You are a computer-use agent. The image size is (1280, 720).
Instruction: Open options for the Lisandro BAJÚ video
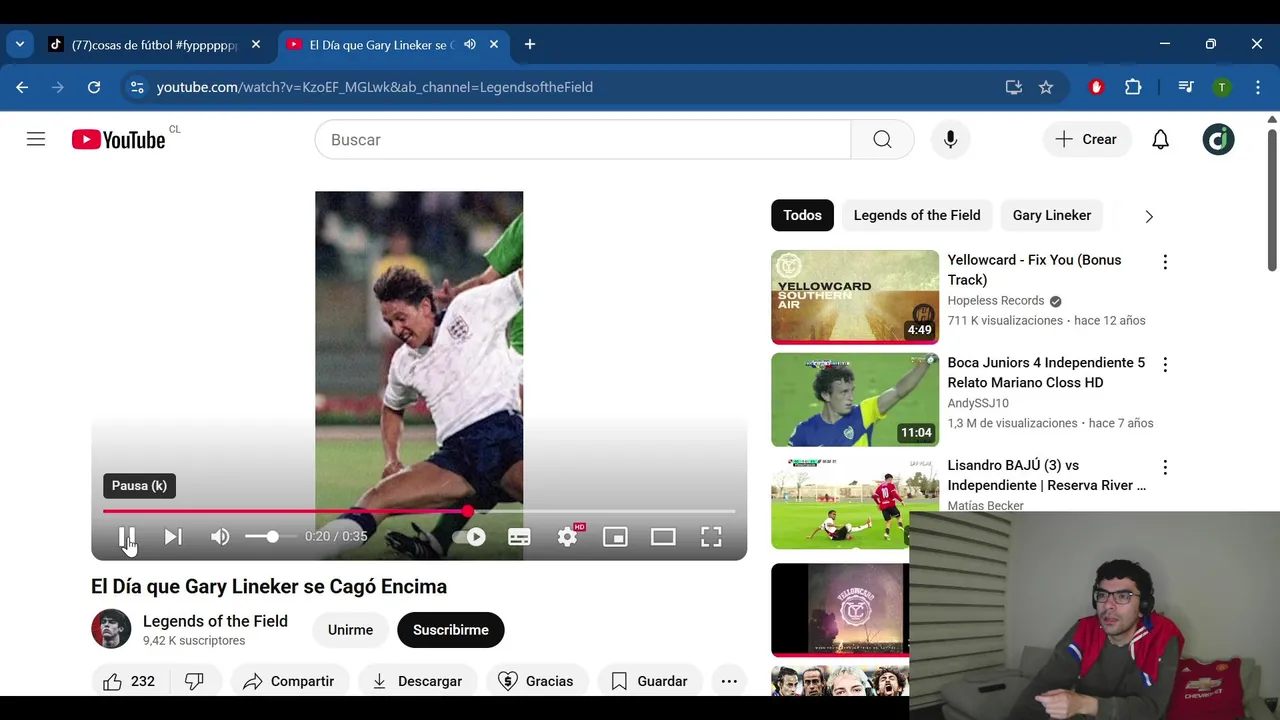click(1164, 467)
